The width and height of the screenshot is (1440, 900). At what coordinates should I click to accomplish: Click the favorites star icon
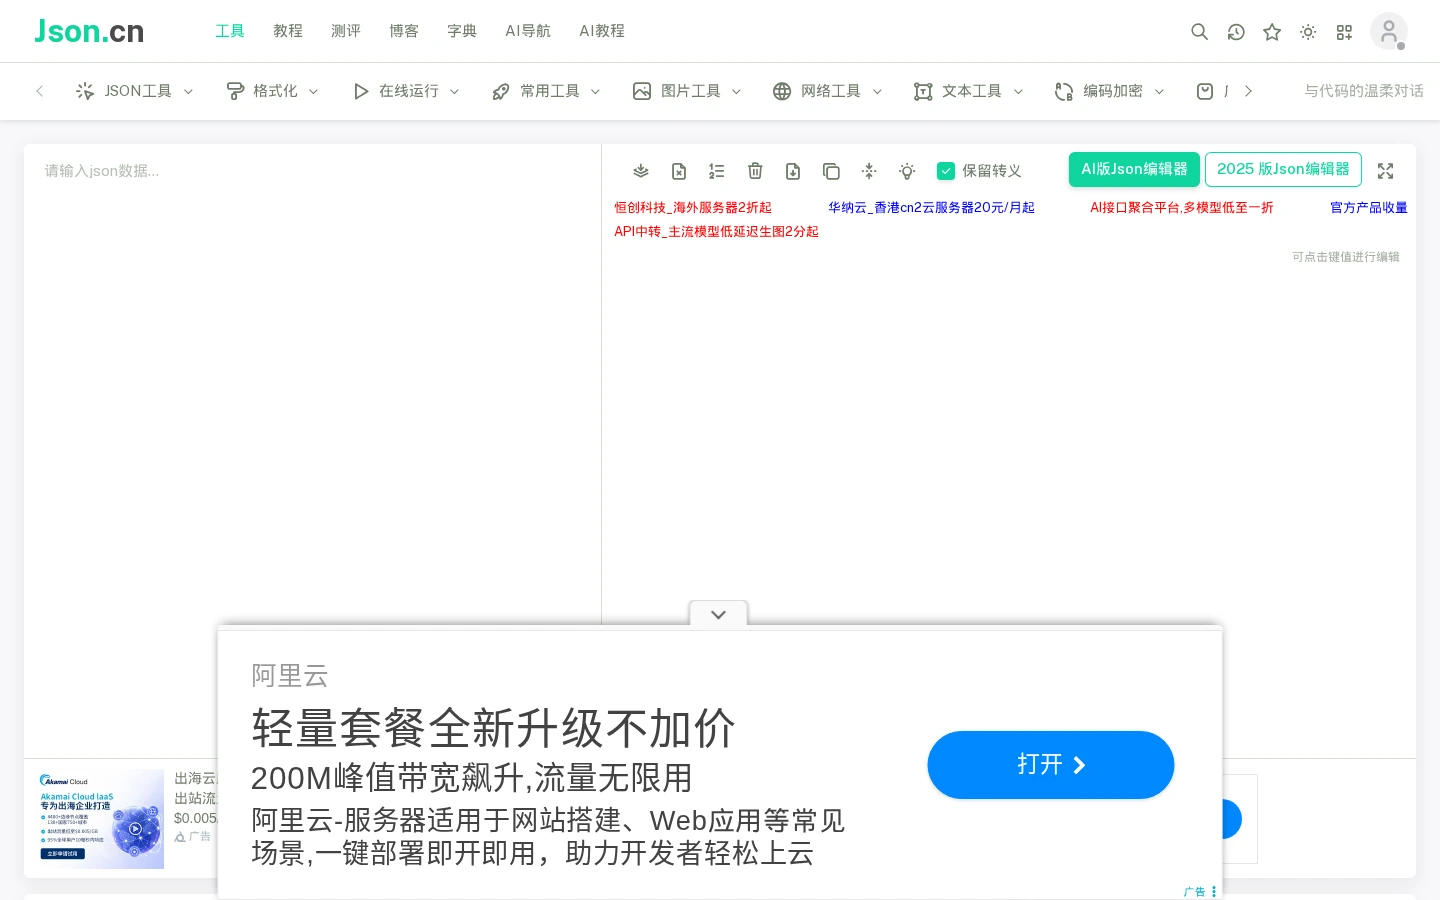coord(1272,32)
